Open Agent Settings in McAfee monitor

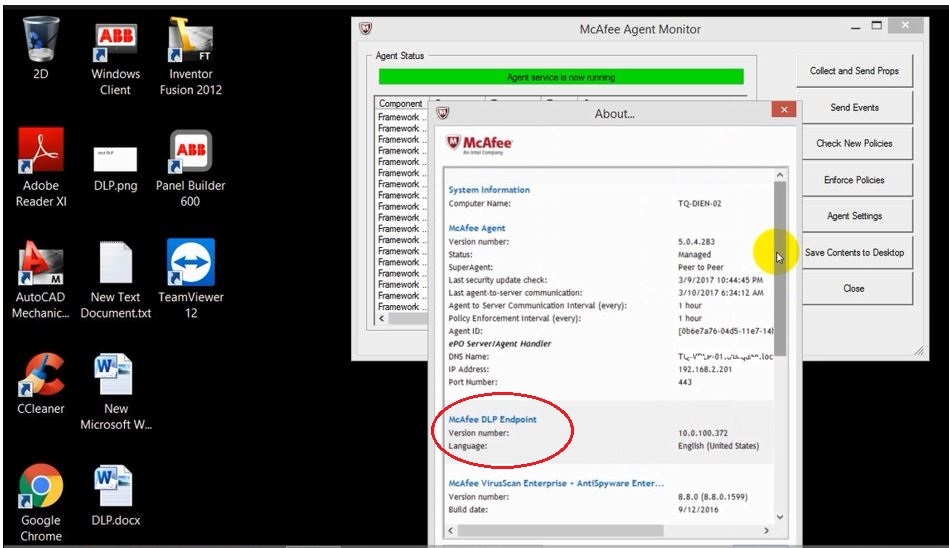click(x=854, y=216)
